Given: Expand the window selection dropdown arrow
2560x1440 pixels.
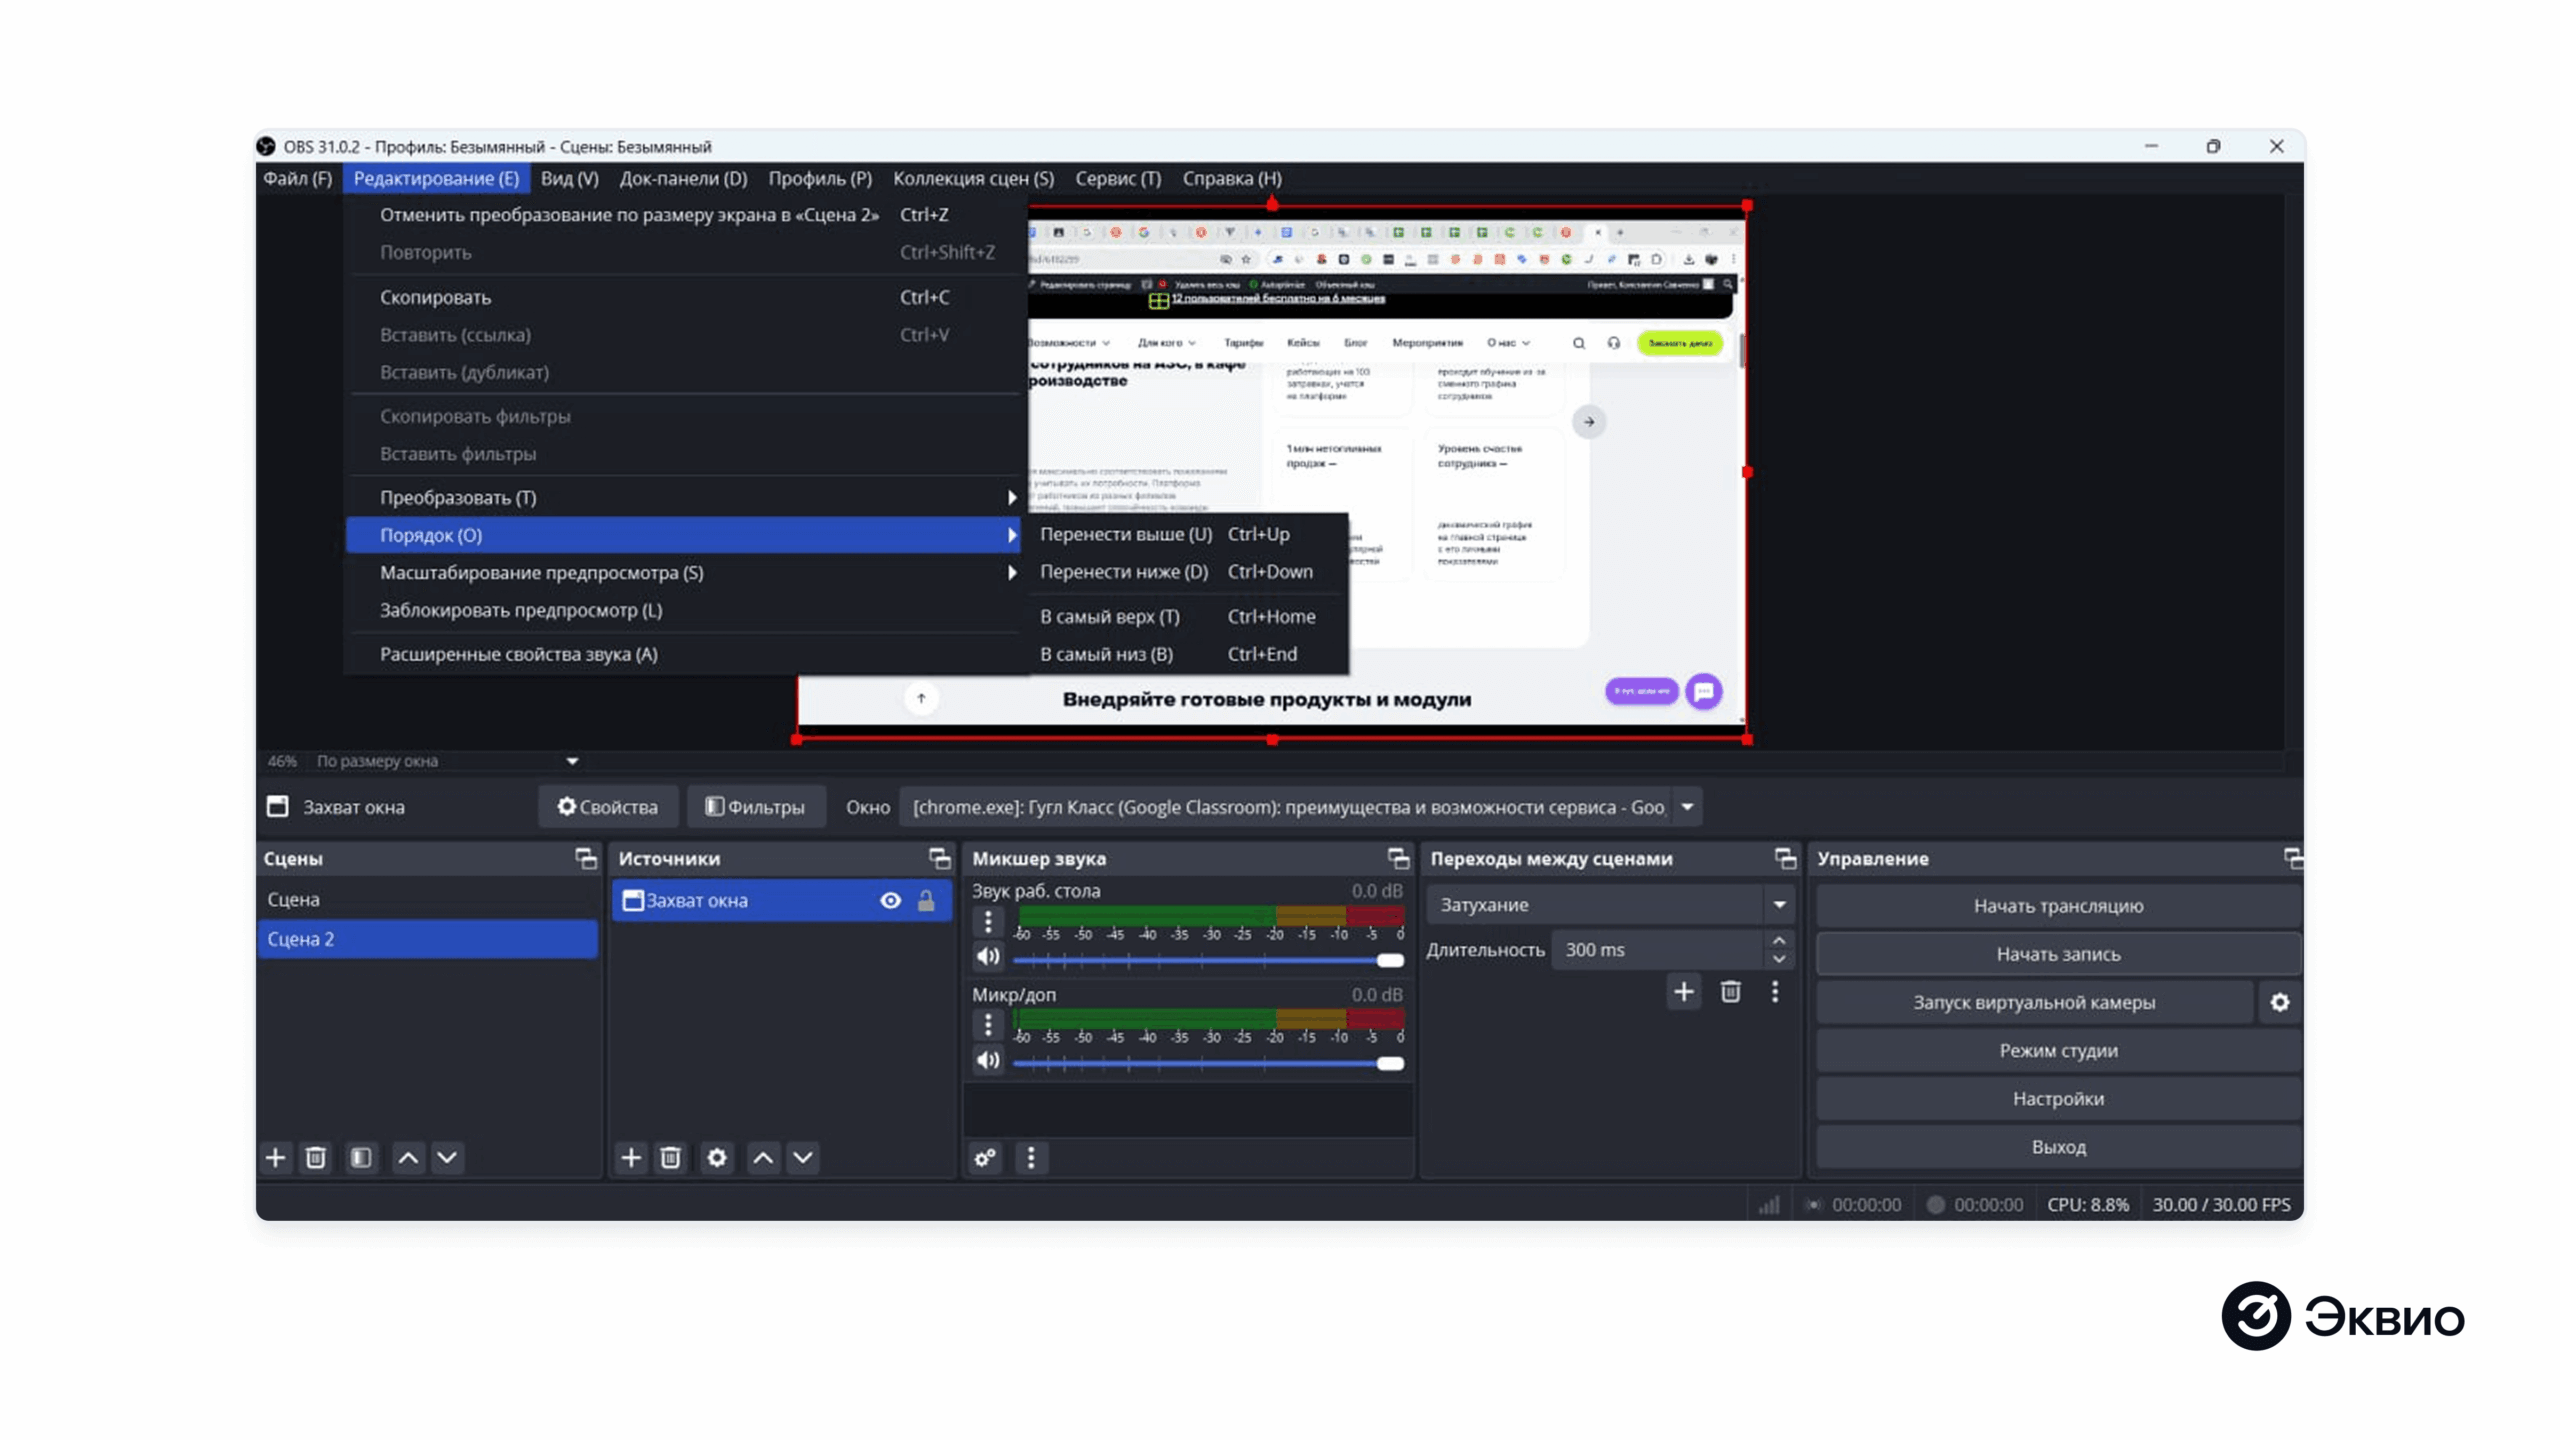Looking at the screenshot, I should 1687,807.
